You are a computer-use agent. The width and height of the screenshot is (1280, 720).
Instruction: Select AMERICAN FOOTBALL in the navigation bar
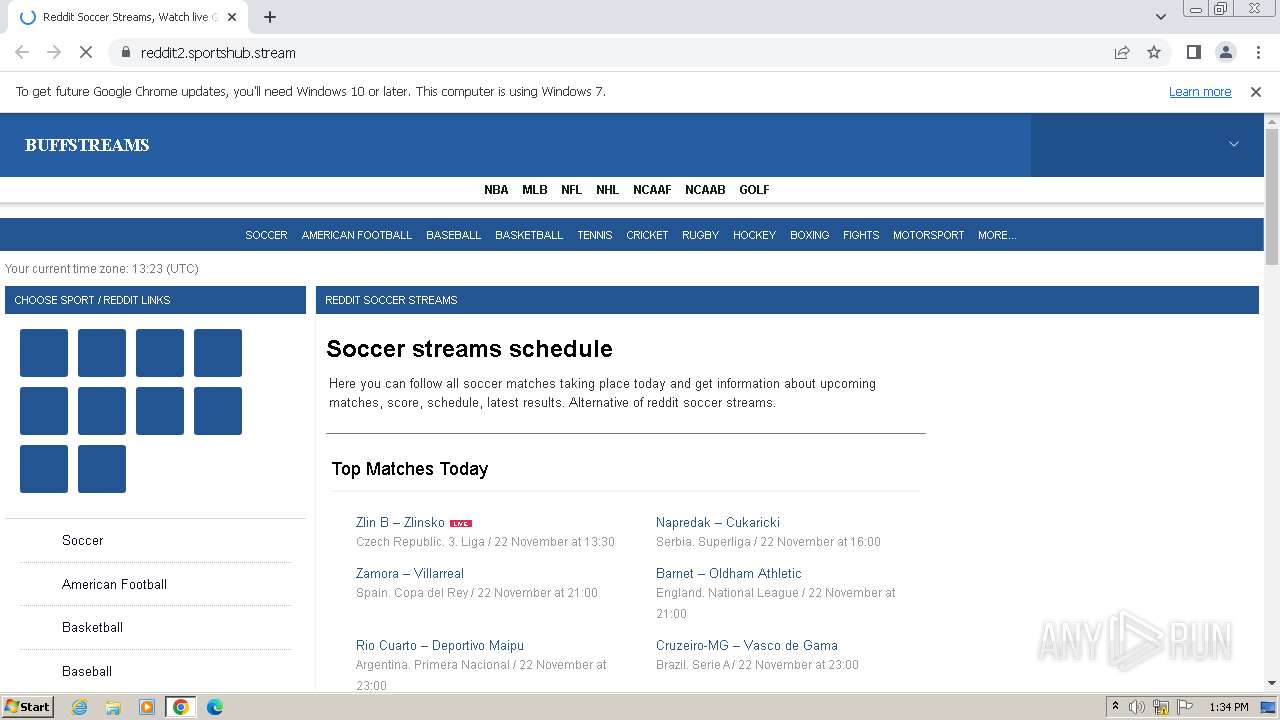(357, 235)
